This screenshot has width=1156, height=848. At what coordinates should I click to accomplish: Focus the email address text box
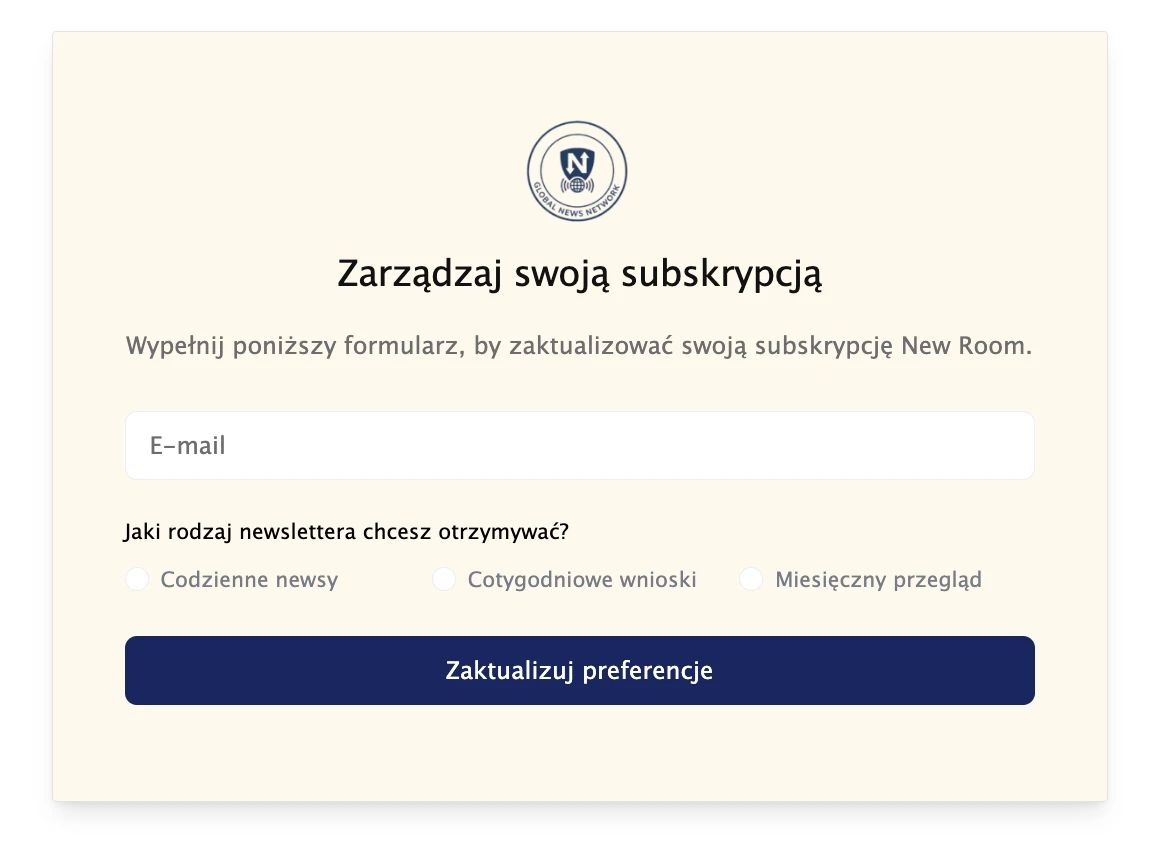pyautogui.click(x=578, y=445)
